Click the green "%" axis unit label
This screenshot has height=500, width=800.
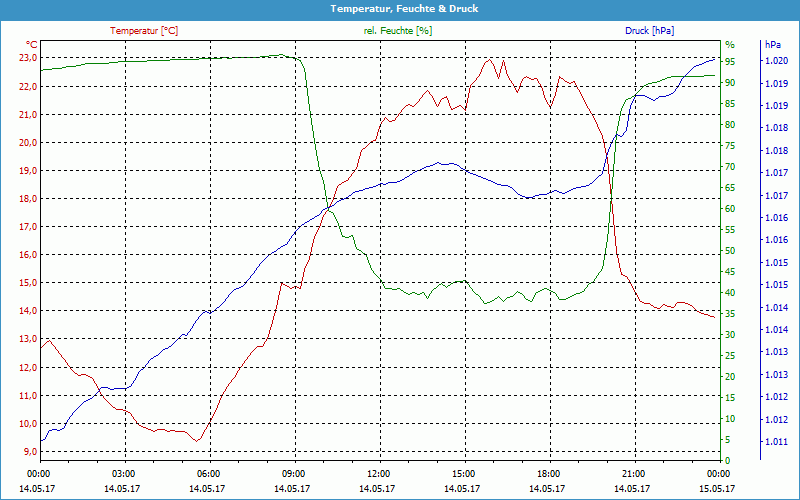coord(730,45)
